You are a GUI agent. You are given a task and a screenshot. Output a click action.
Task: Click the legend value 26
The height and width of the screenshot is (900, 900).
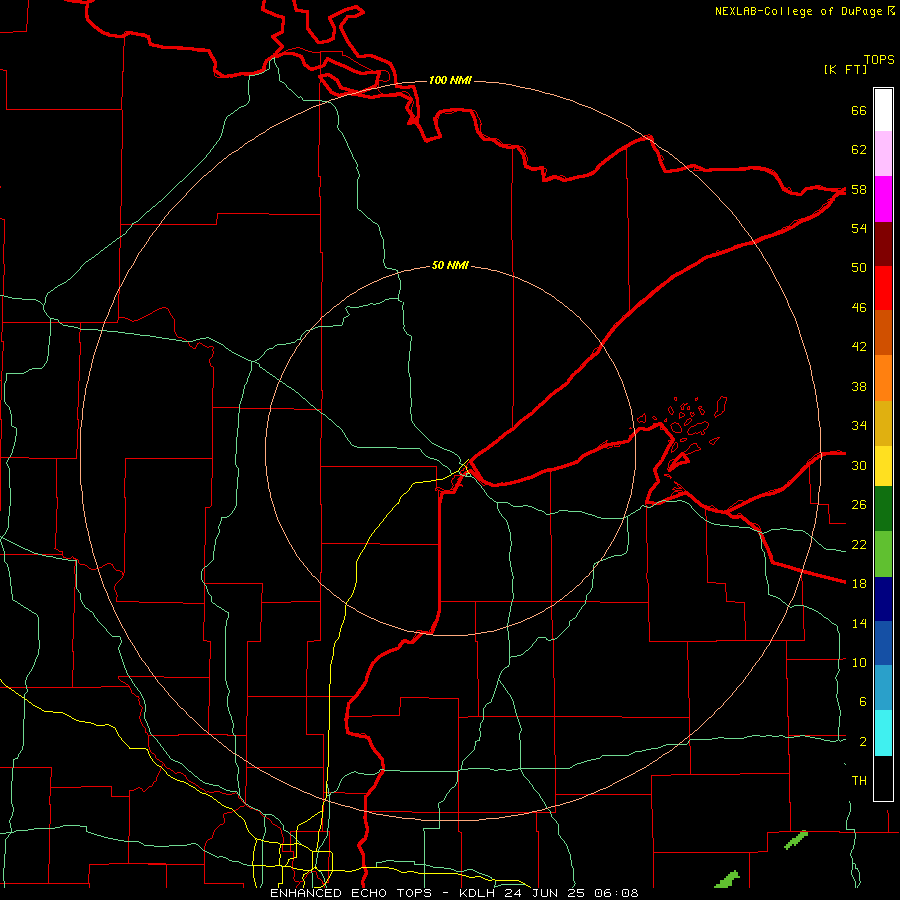(859, 505)
